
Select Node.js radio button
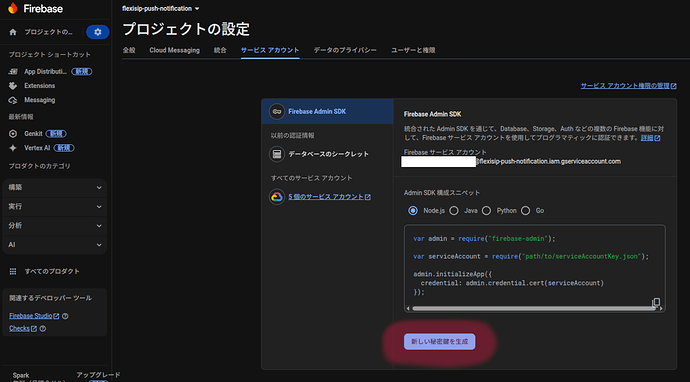pos(413,211)
